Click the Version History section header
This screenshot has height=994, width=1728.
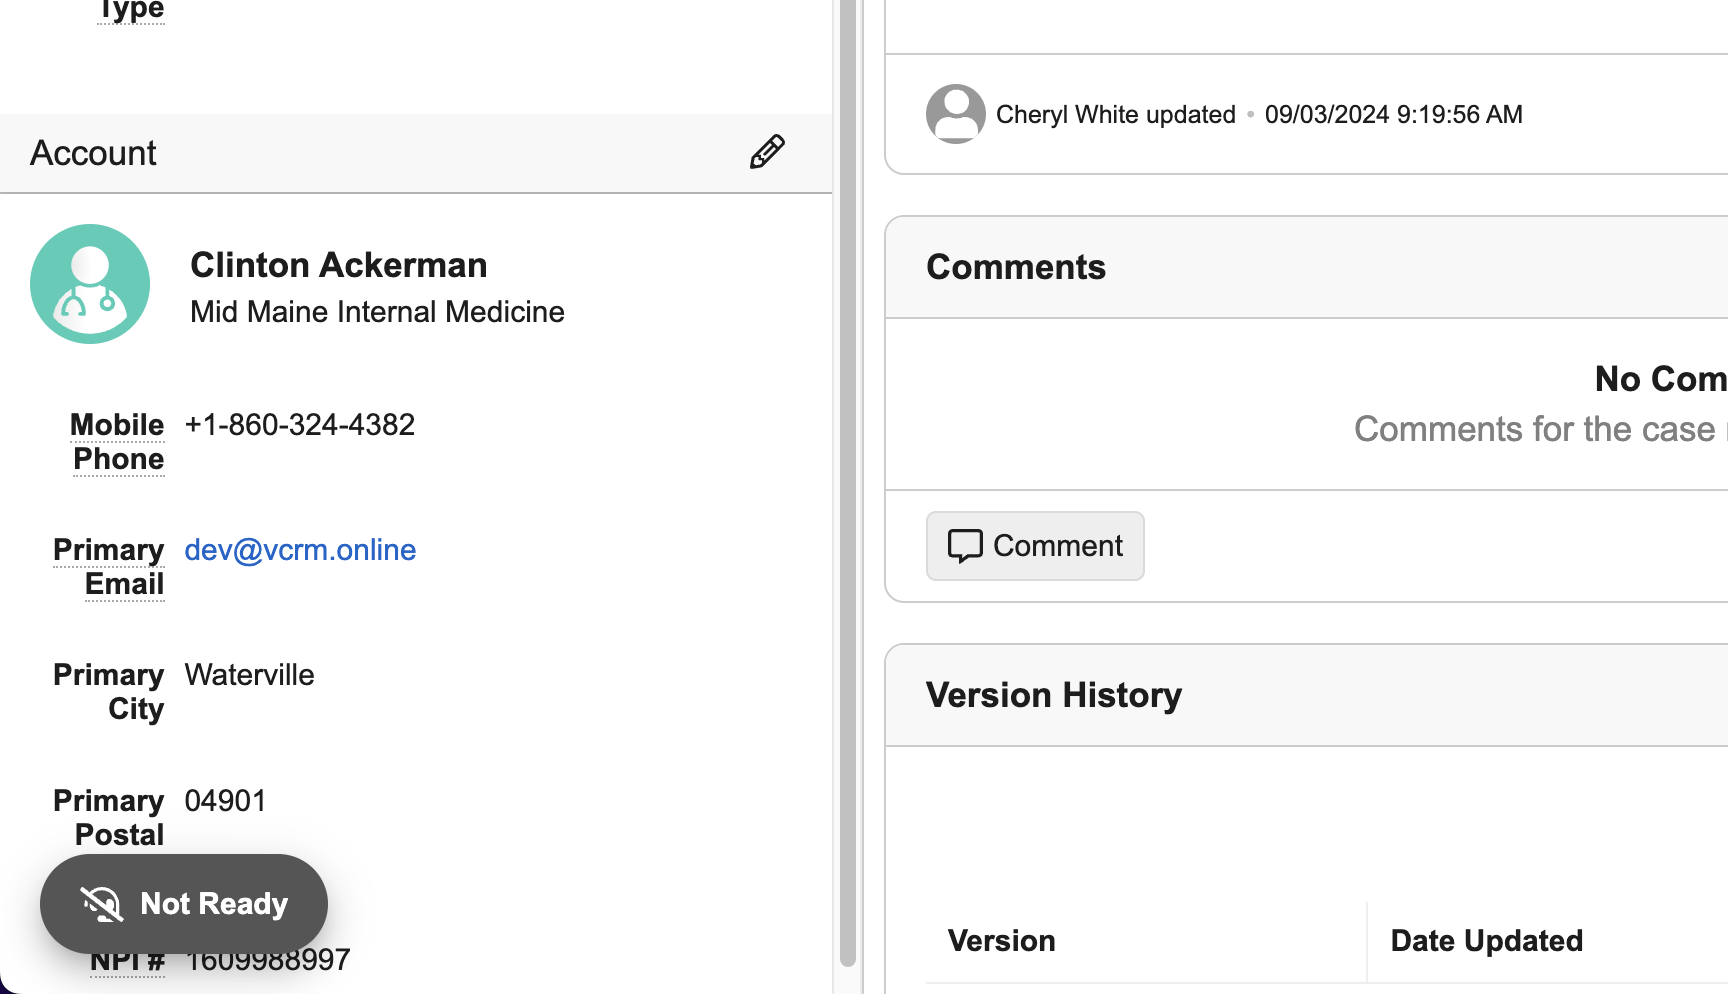(x=1054, y=695)
